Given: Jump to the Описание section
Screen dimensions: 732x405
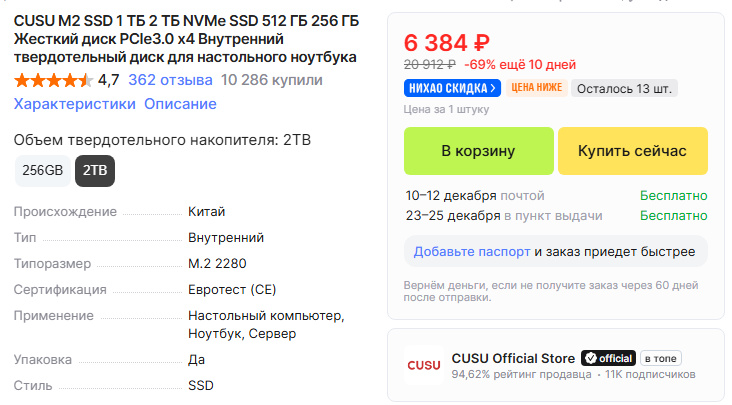Looking at the screenshot, I should pyautogui.click(x=180, y=104).
